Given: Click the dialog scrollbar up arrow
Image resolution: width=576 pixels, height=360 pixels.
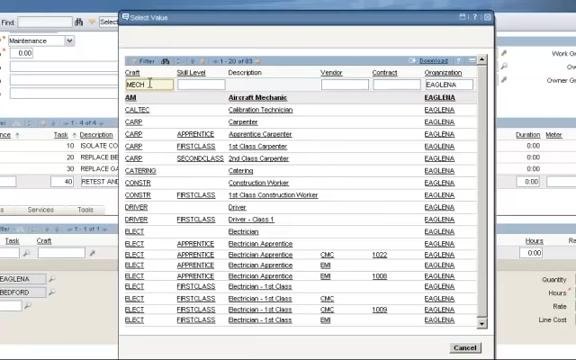Looking at the screenshot, I should pos(482,59).
